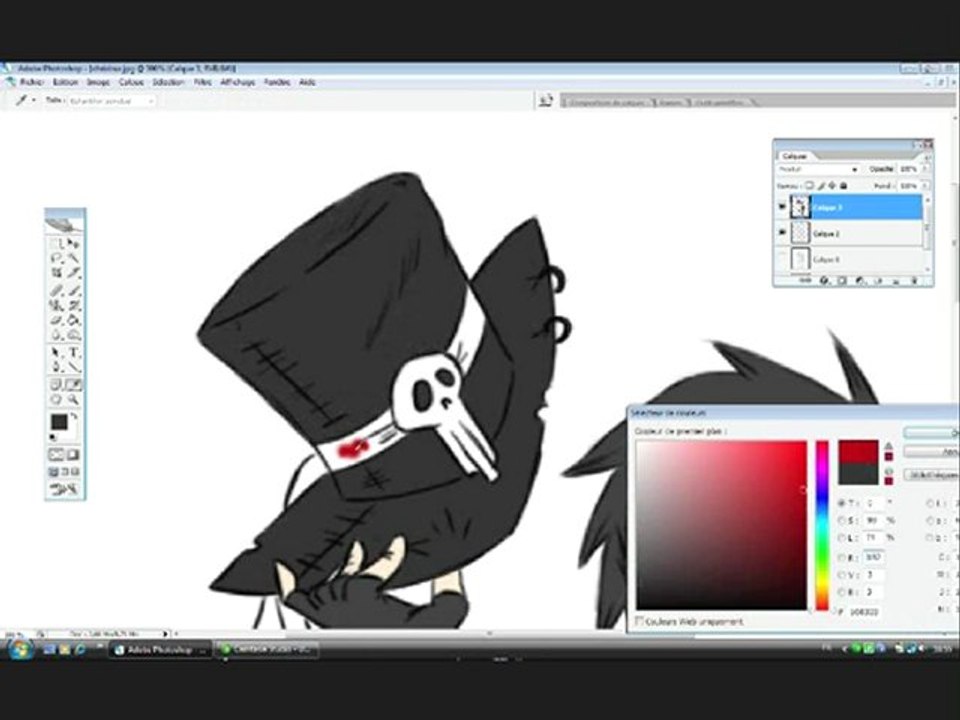This screenshot has width=960, height=720.
Task: Open the Opacité slider arrow
Action: tap(925, 169)
